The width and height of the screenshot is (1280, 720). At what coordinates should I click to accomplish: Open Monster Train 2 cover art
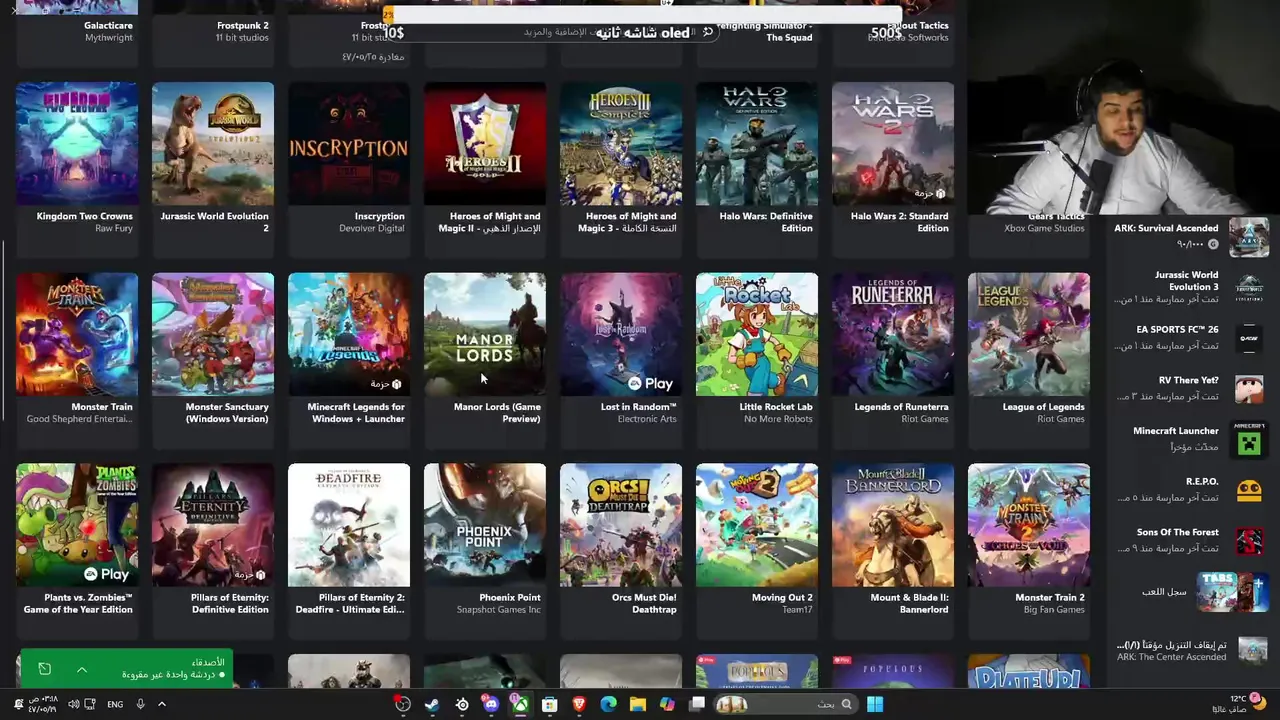point(1029,525)
